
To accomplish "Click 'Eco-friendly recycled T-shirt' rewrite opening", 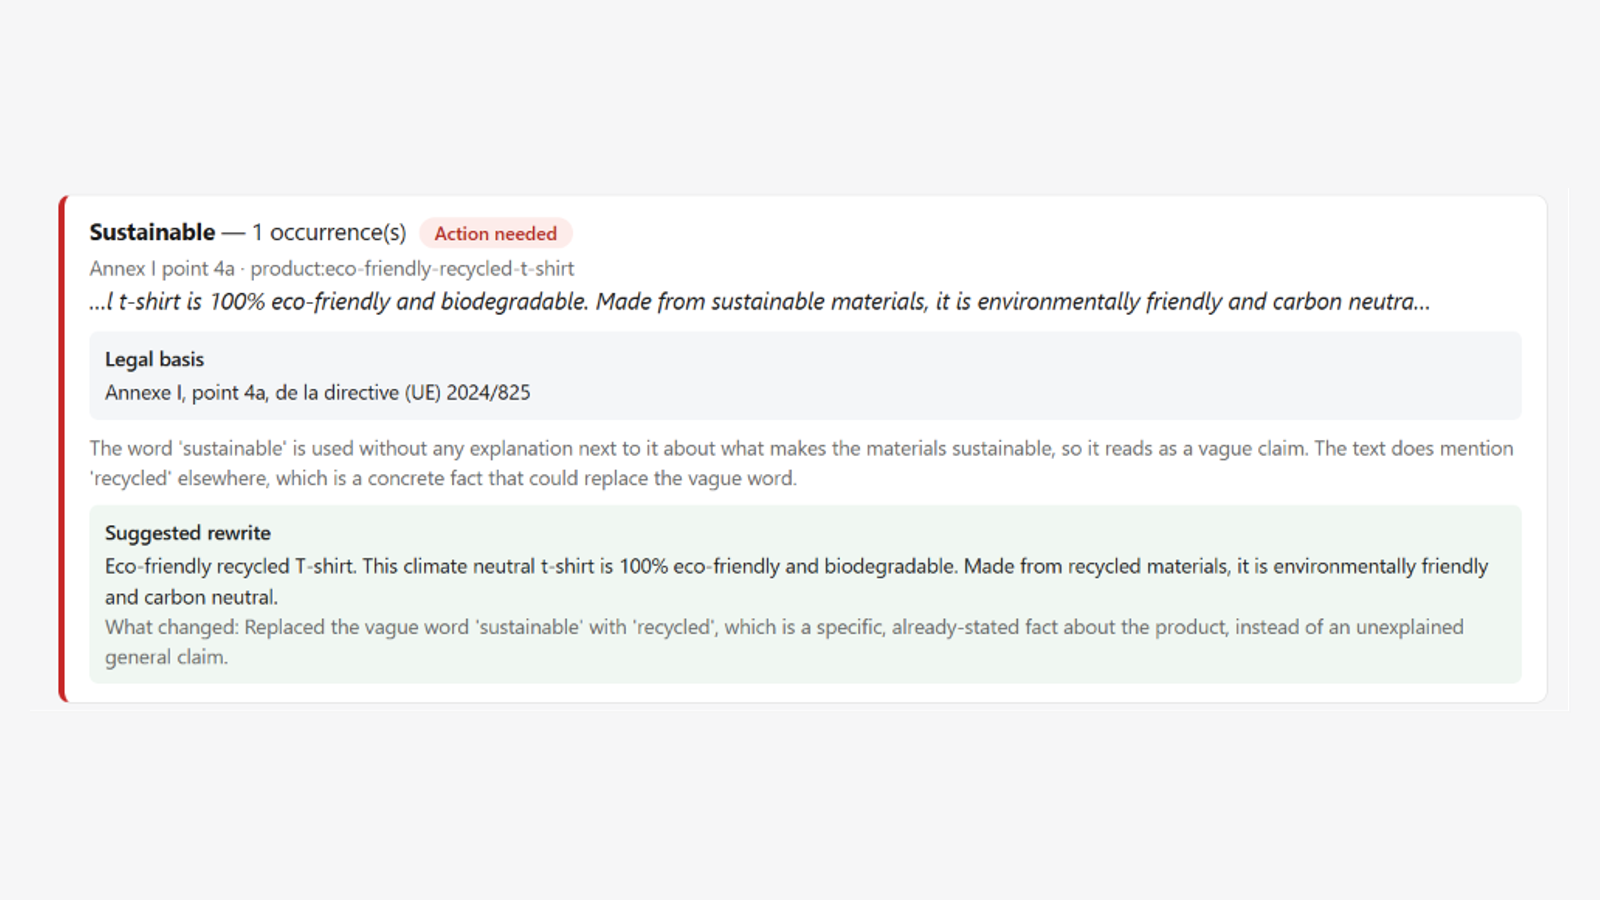I will coord(230,566).
